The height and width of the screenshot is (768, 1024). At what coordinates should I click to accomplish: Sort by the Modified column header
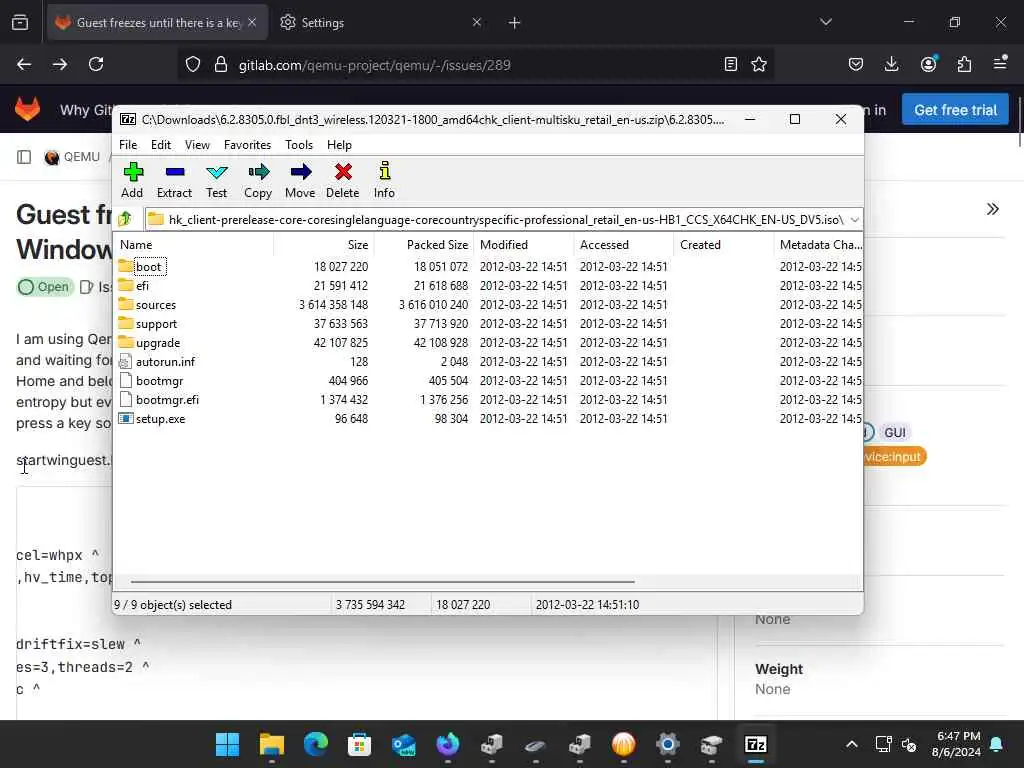[x=524, y=245]
